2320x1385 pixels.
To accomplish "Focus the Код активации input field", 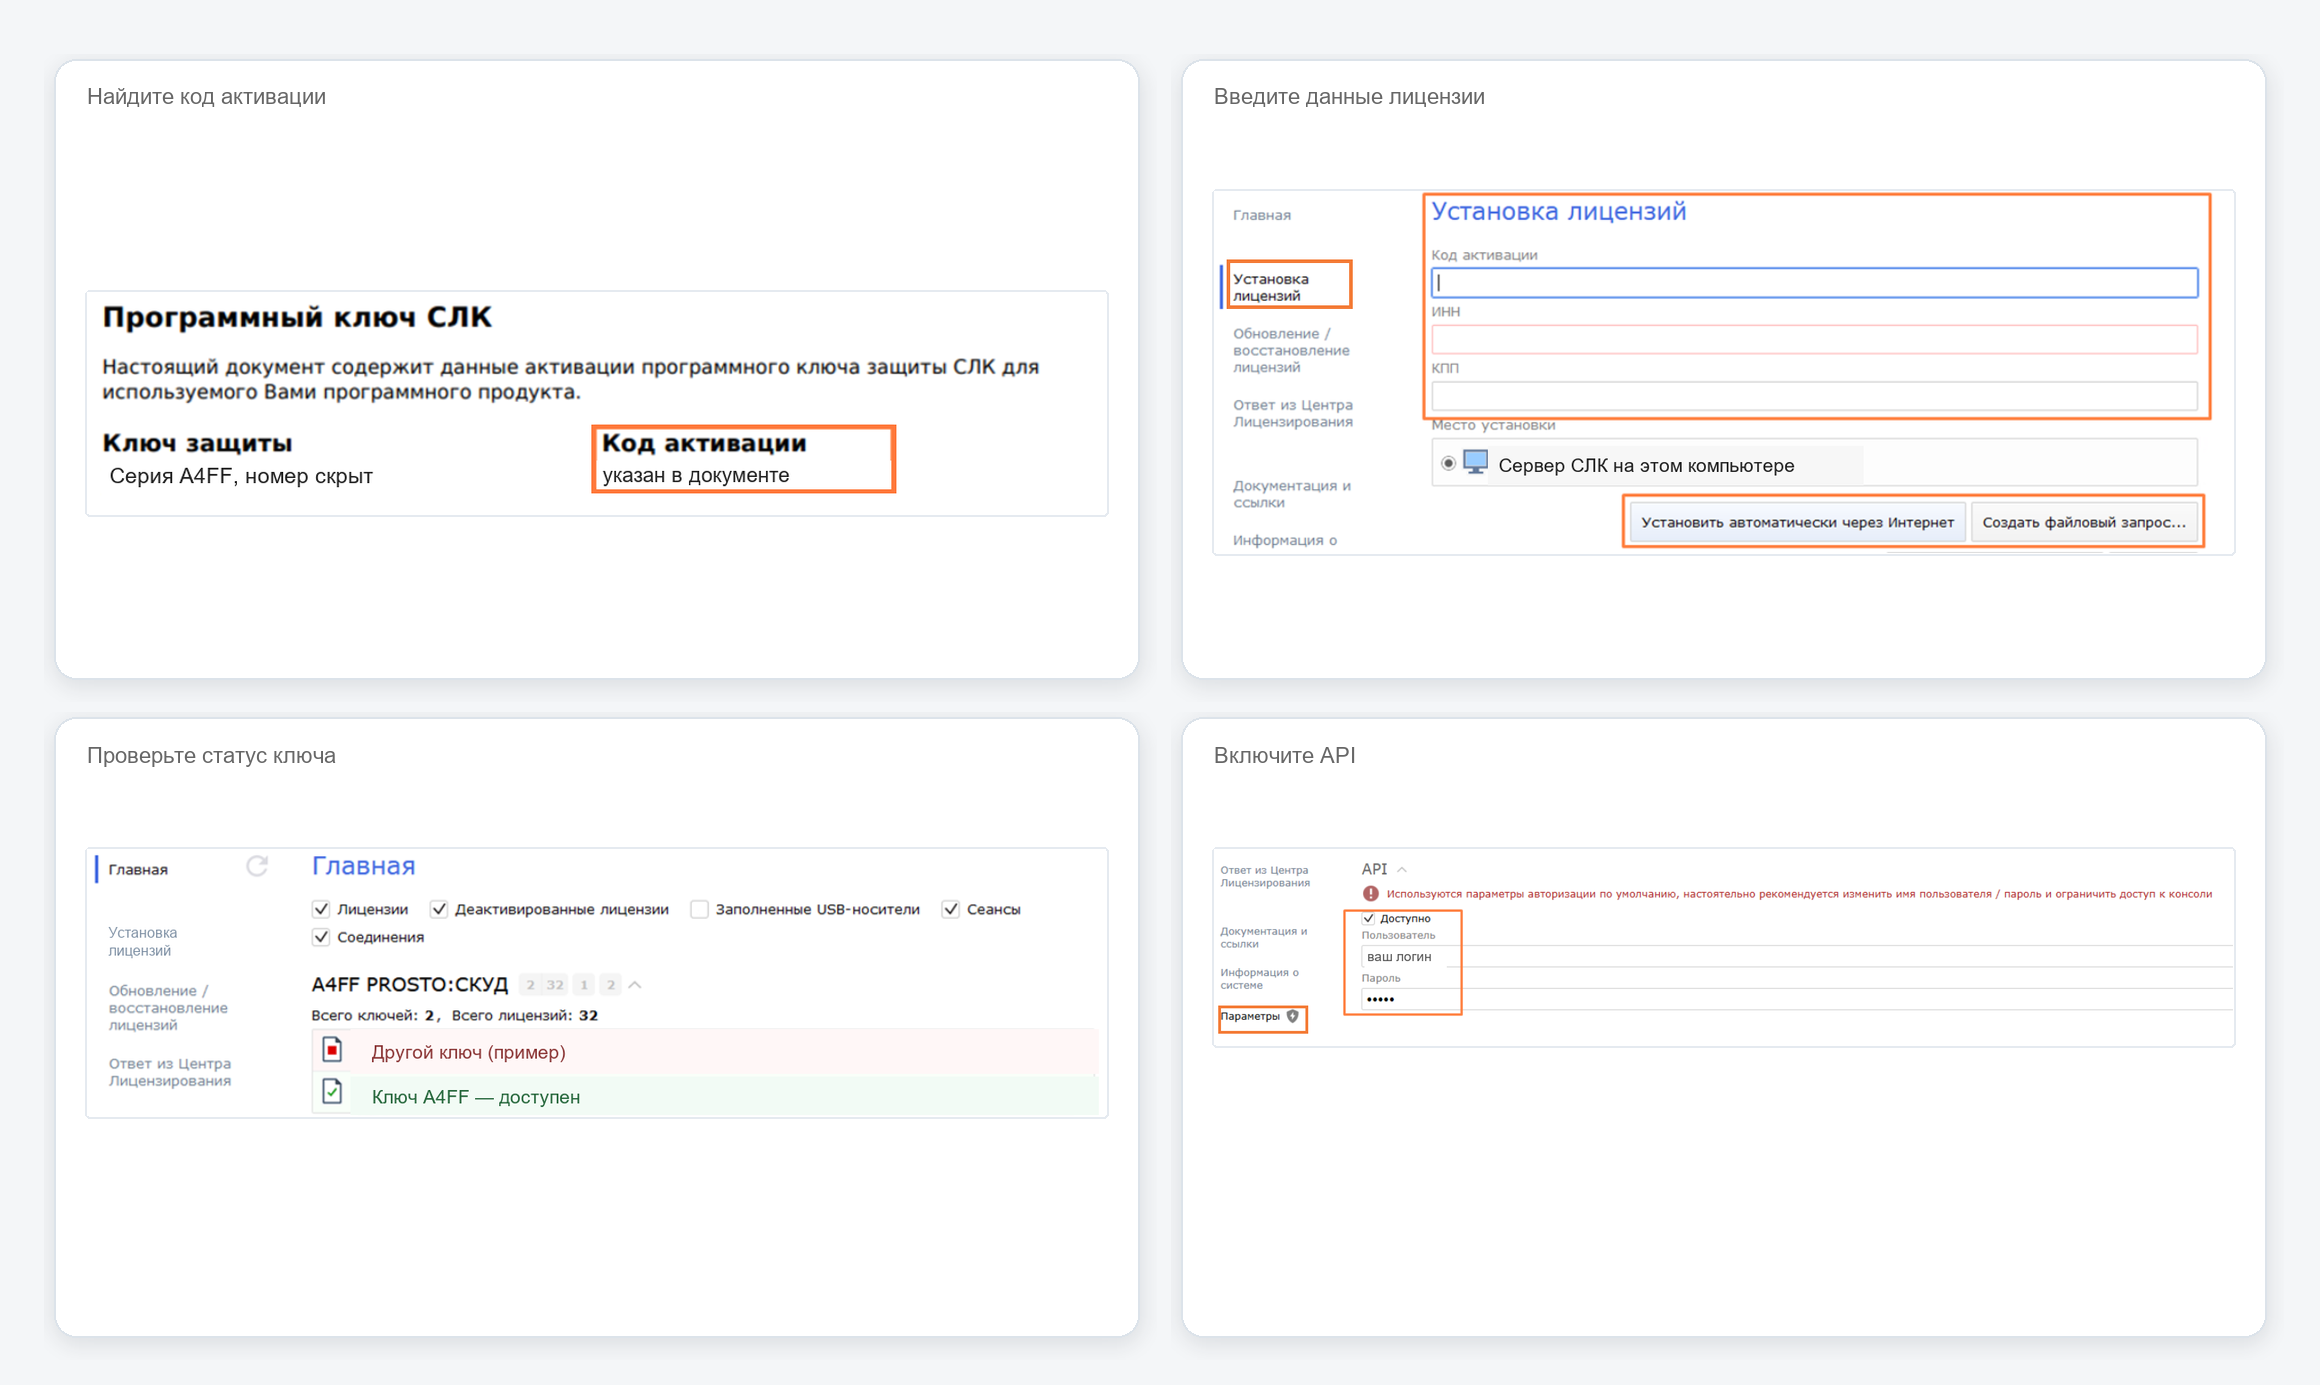I will click(1814, 283).
